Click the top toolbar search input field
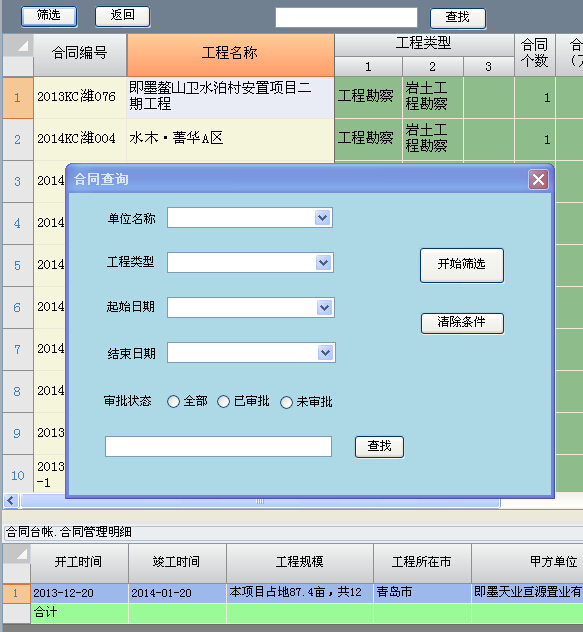583x632 pixels. point(346,18)
